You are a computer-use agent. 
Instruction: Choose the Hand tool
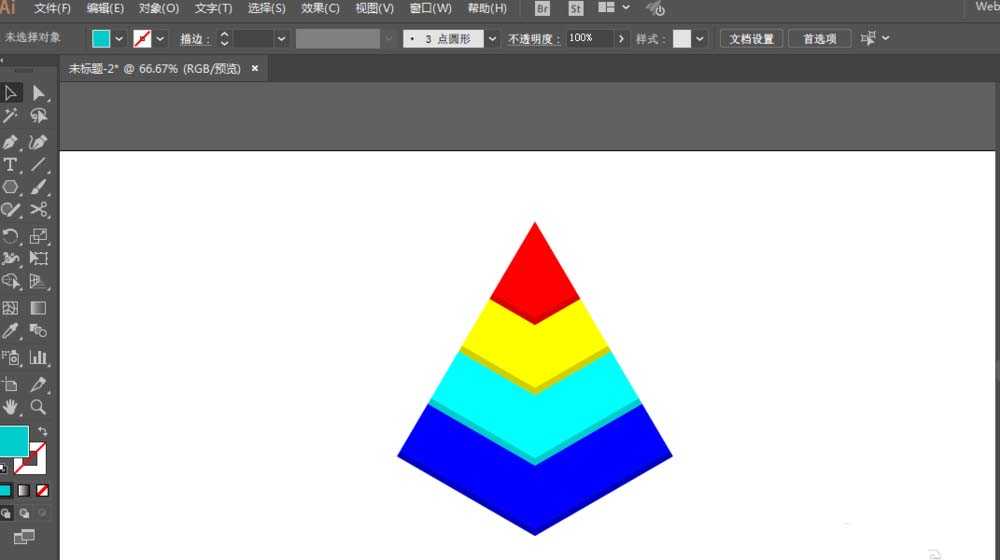(10, 407)
